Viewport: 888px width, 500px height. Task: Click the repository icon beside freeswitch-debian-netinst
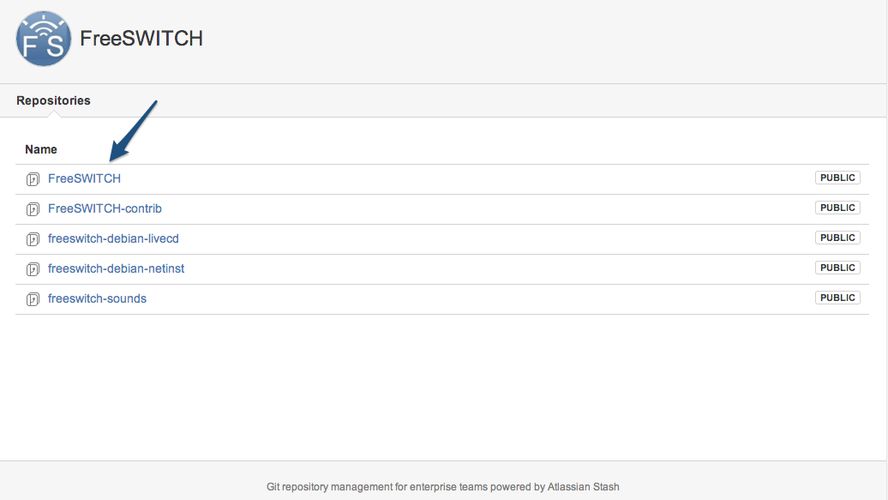click(32, 269)
